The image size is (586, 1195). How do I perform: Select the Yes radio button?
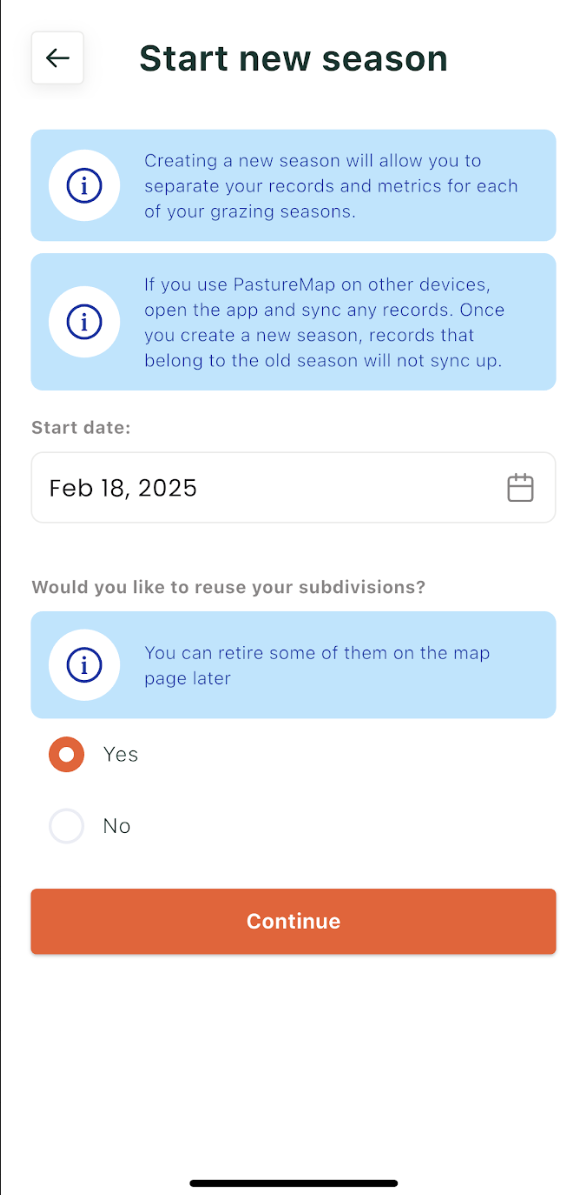(x=66, y=754)
